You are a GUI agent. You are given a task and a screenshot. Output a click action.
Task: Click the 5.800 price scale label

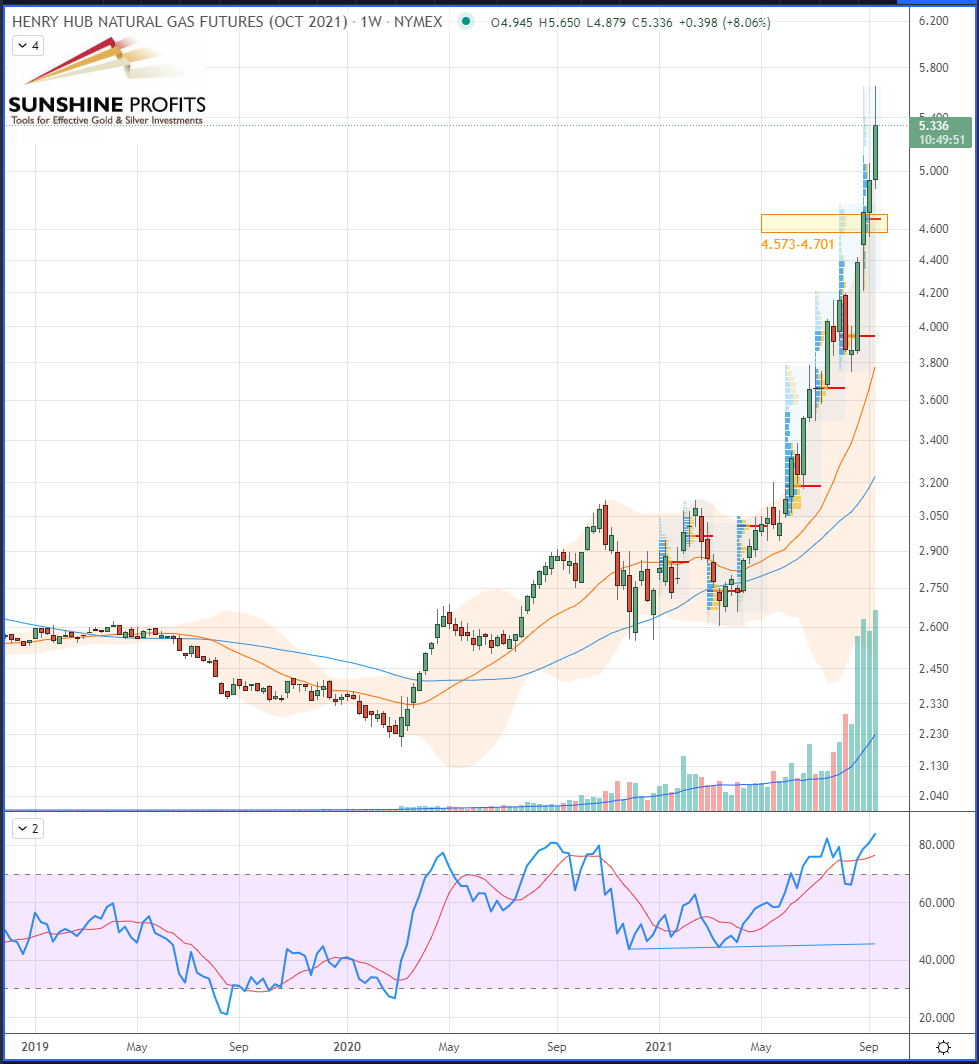tap(934, 68)
